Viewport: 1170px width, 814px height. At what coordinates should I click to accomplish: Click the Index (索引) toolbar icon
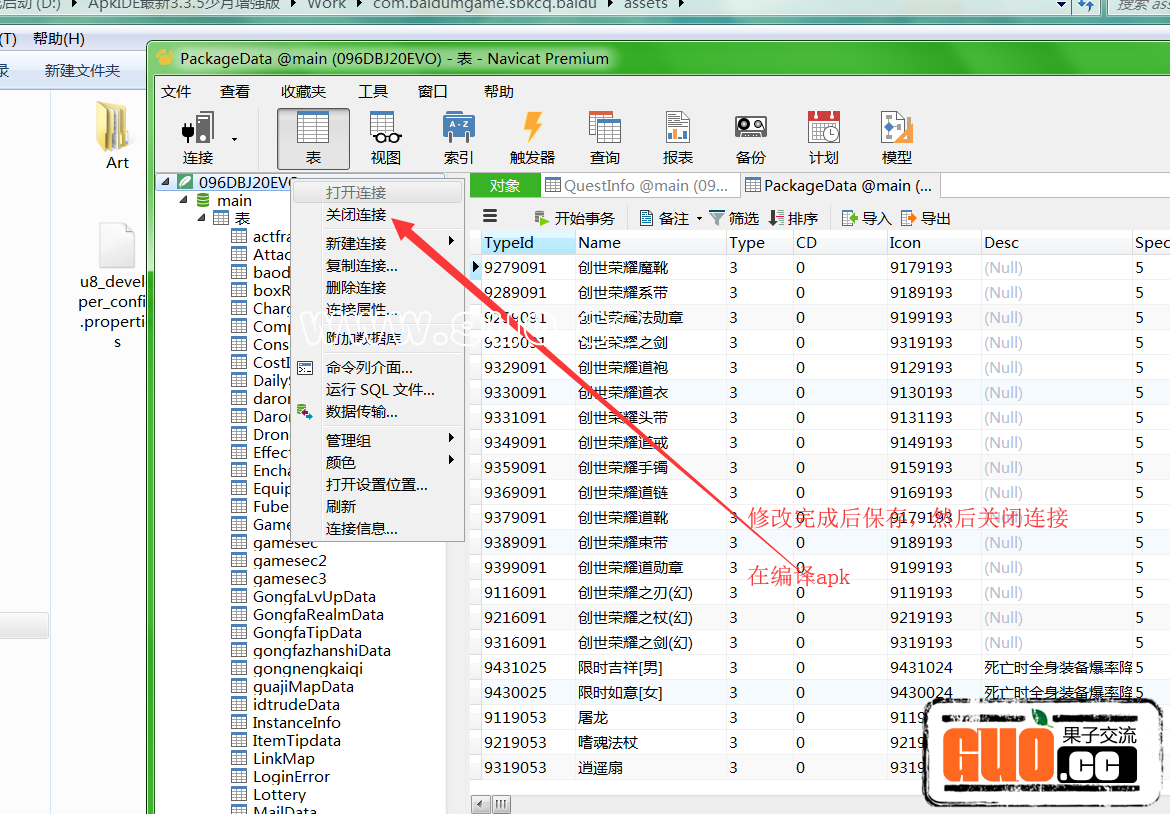(x=459, y=138)
